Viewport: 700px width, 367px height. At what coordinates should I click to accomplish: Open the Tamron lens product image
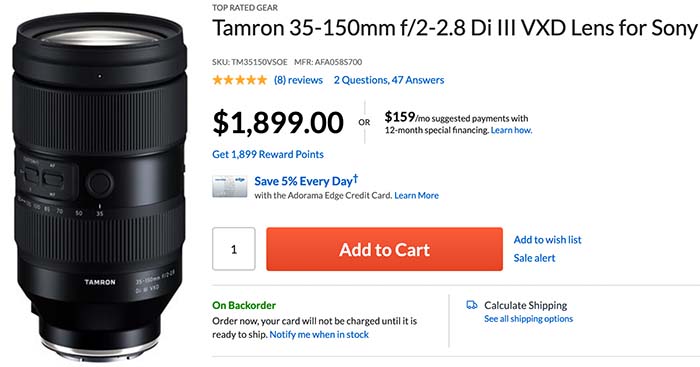click(x=100, y=186)
